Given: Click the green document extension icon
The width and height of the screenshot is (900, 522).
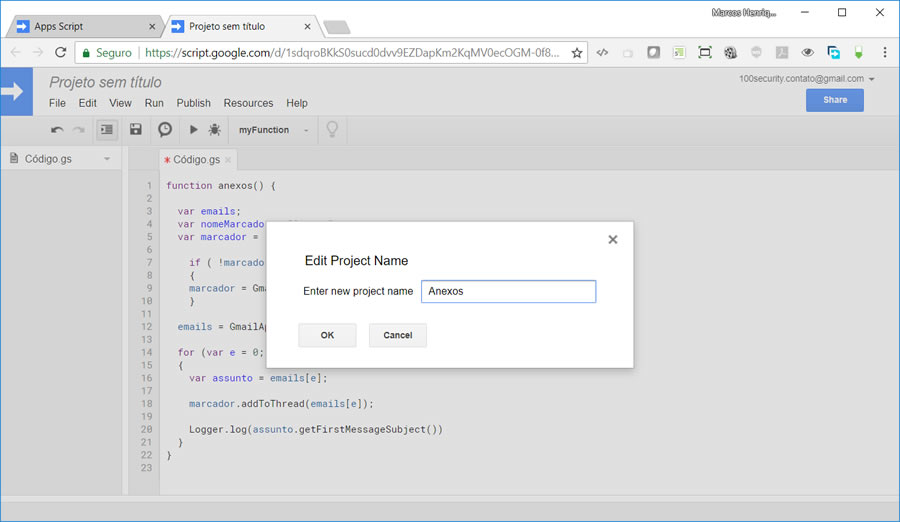Looking at the screenshot, I should pyautogui.click(x=679, y=53).
